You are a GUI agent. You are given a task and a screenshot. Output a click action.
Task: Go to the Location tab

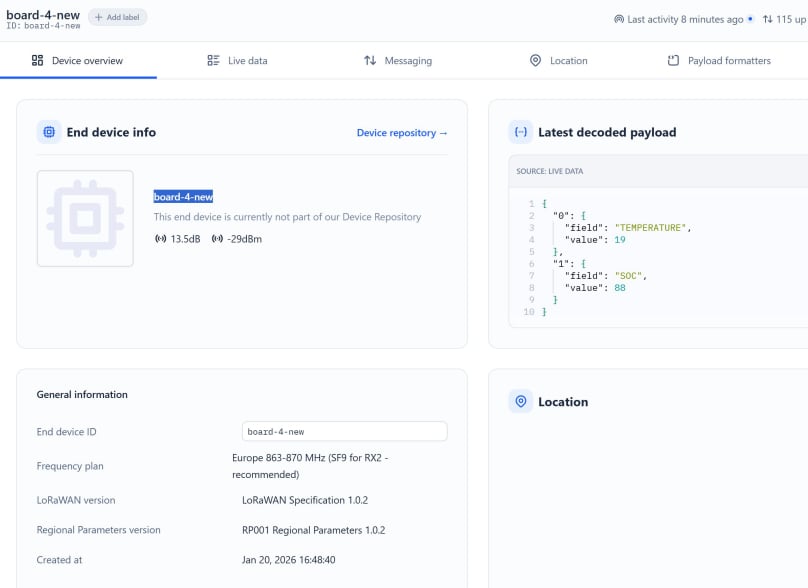pos(558,61)
